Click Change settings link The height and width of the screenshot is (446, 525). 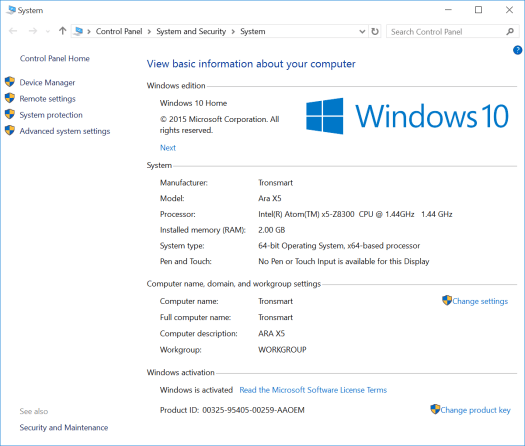click(x=480, y=301)
